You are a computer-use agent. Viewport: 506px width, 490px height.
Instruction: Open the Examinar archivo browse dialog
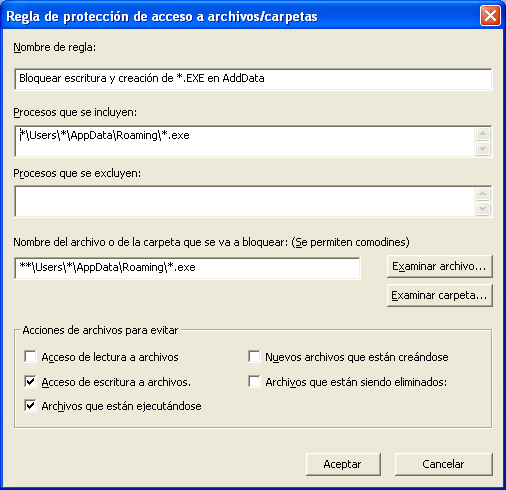tap(439, 266)
